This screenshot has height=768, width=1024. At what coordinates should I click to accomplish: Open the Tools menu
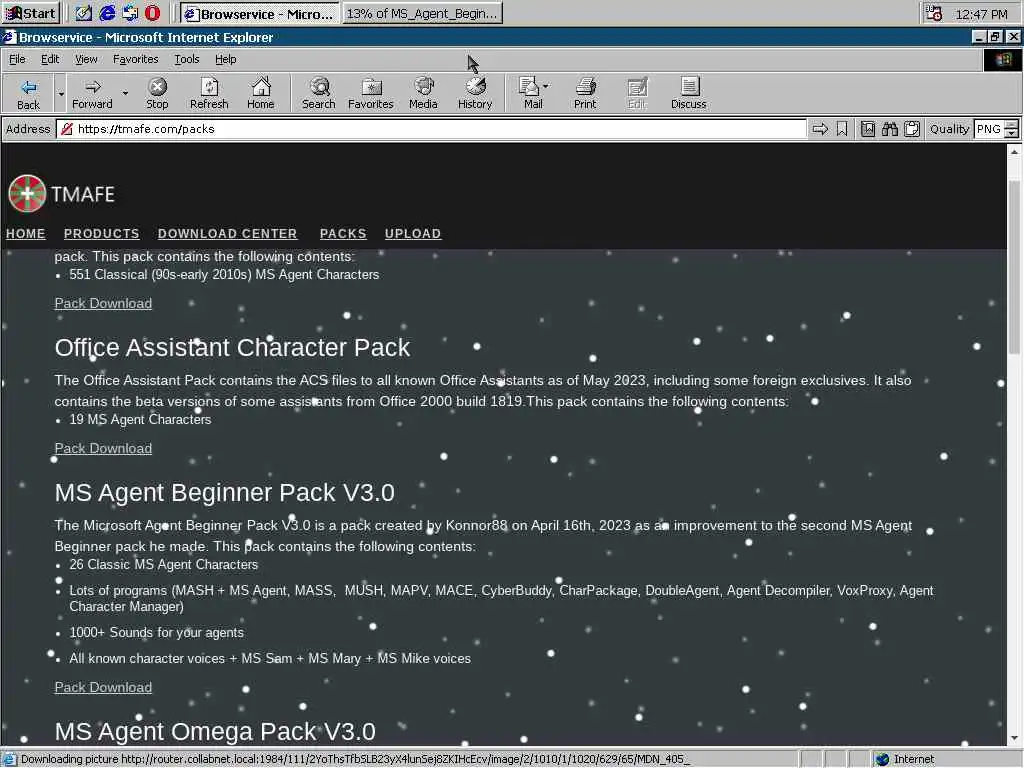click(186, 59)
